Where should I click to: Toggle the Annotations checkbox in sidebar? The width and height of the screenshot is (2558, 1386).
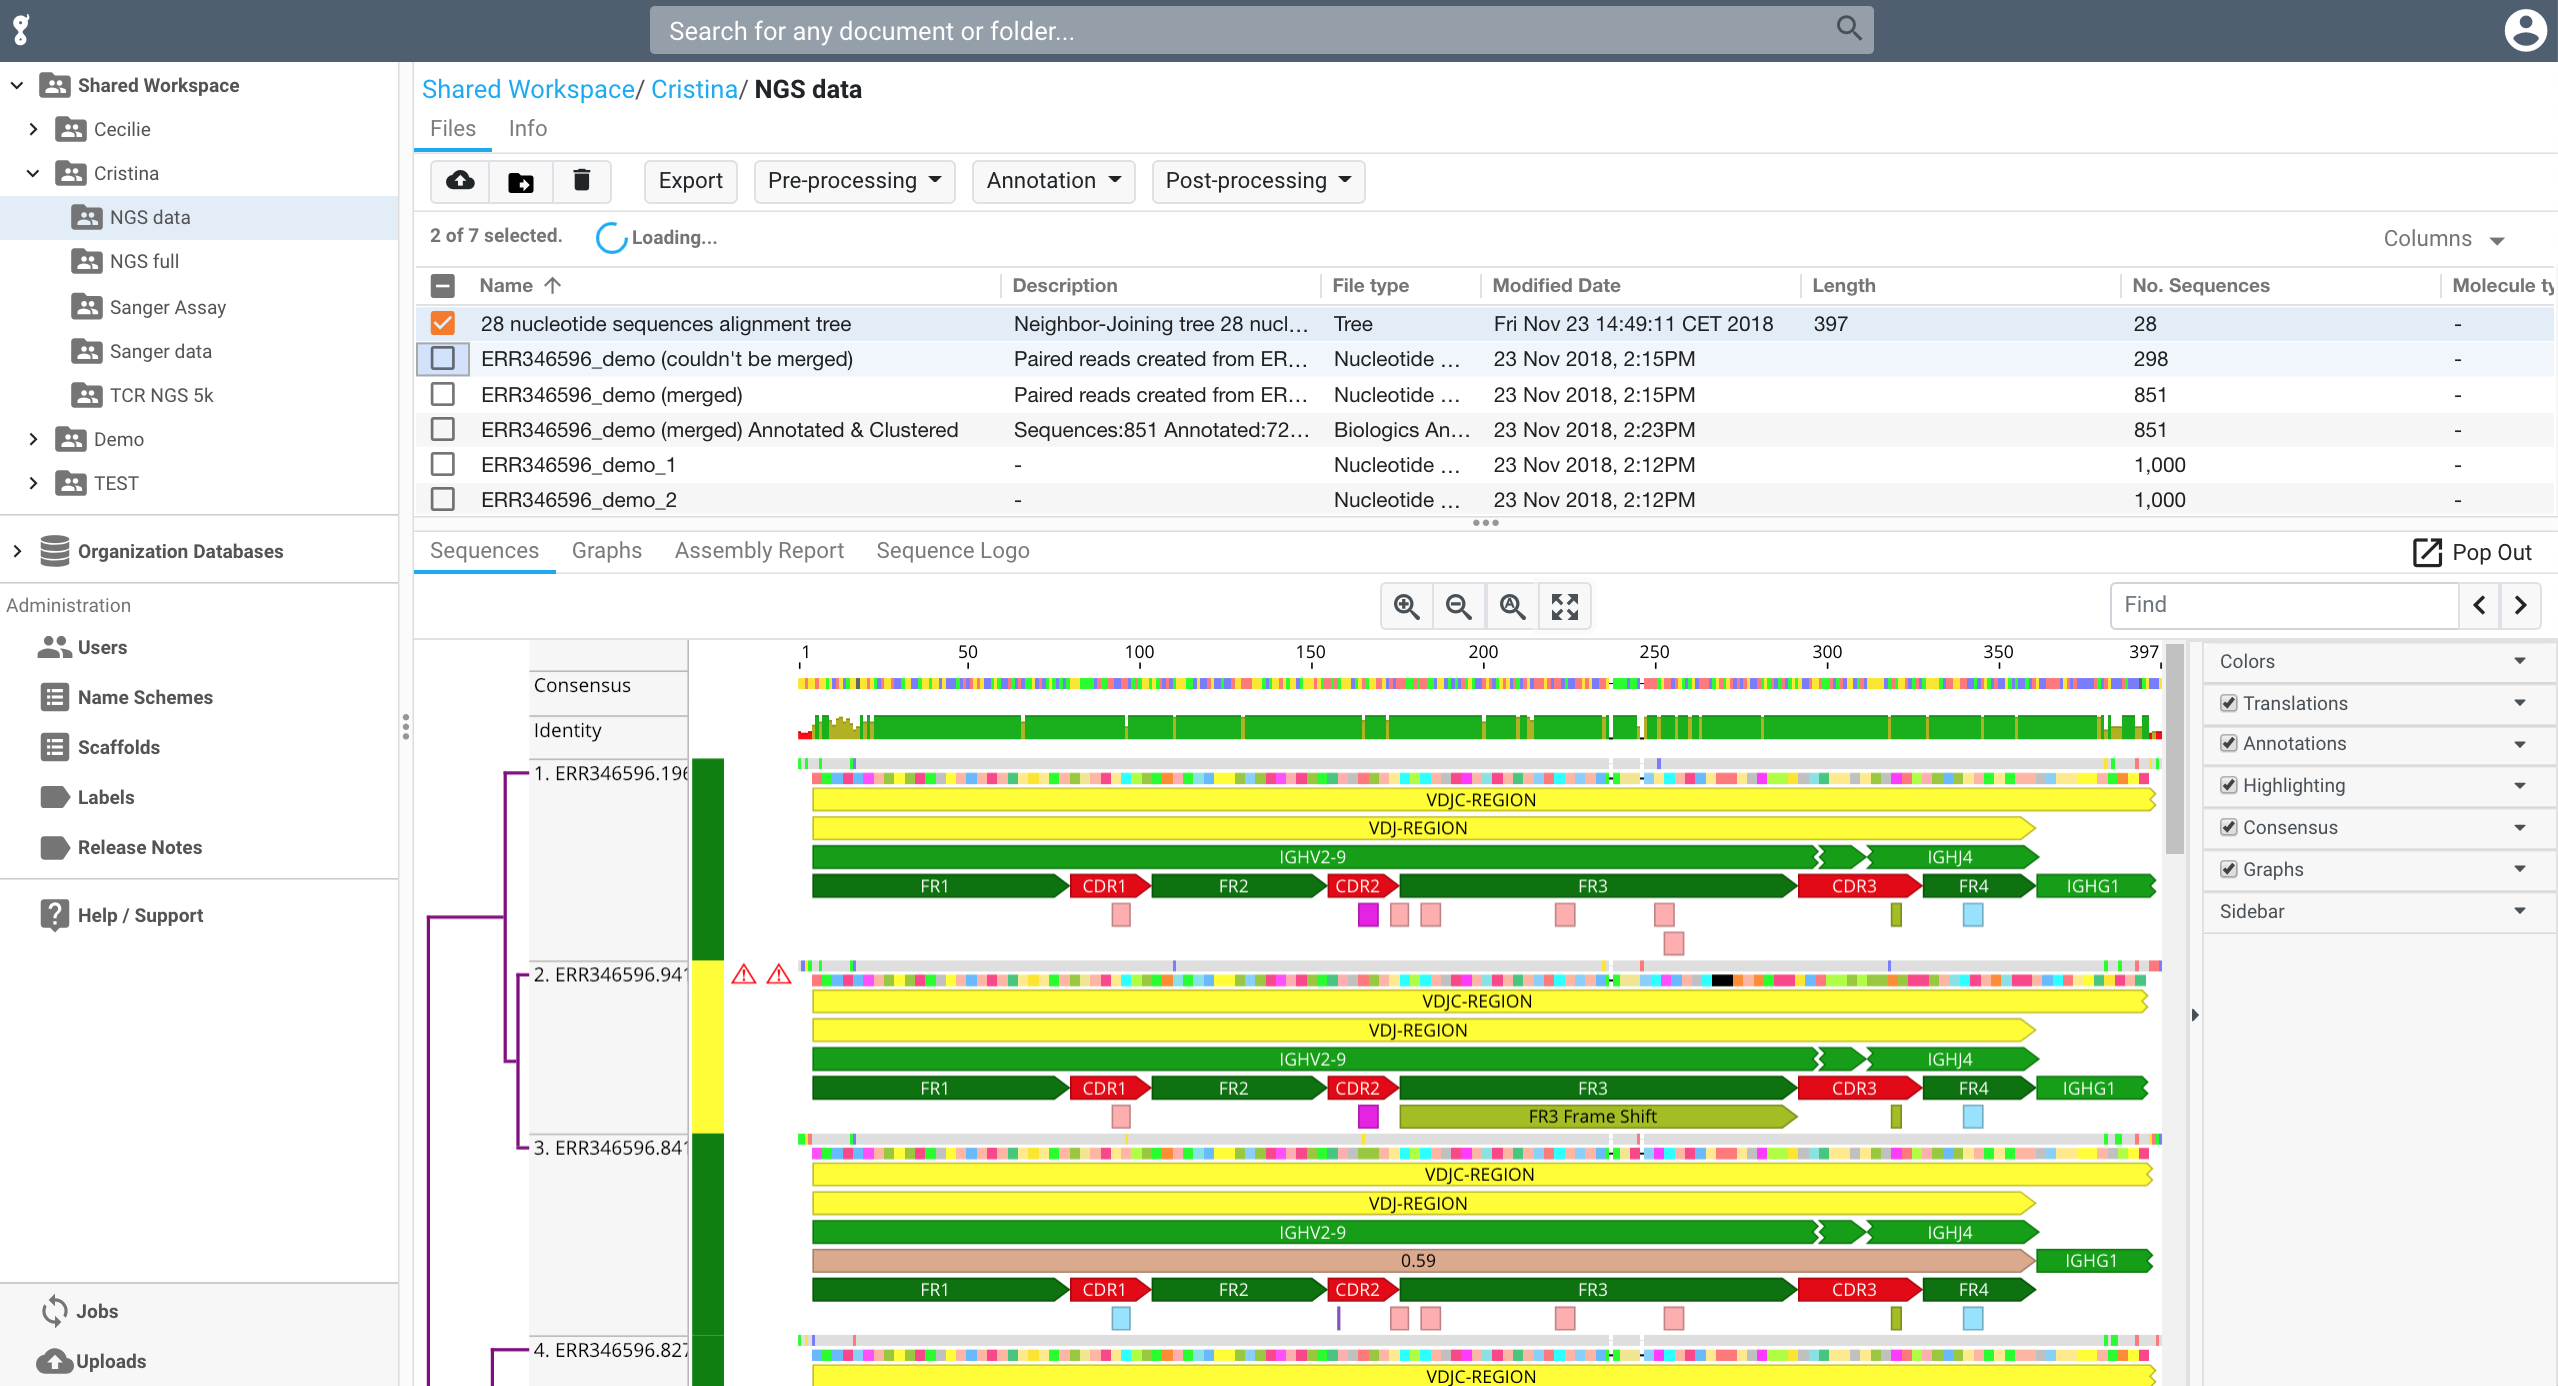click(2229, 744)
